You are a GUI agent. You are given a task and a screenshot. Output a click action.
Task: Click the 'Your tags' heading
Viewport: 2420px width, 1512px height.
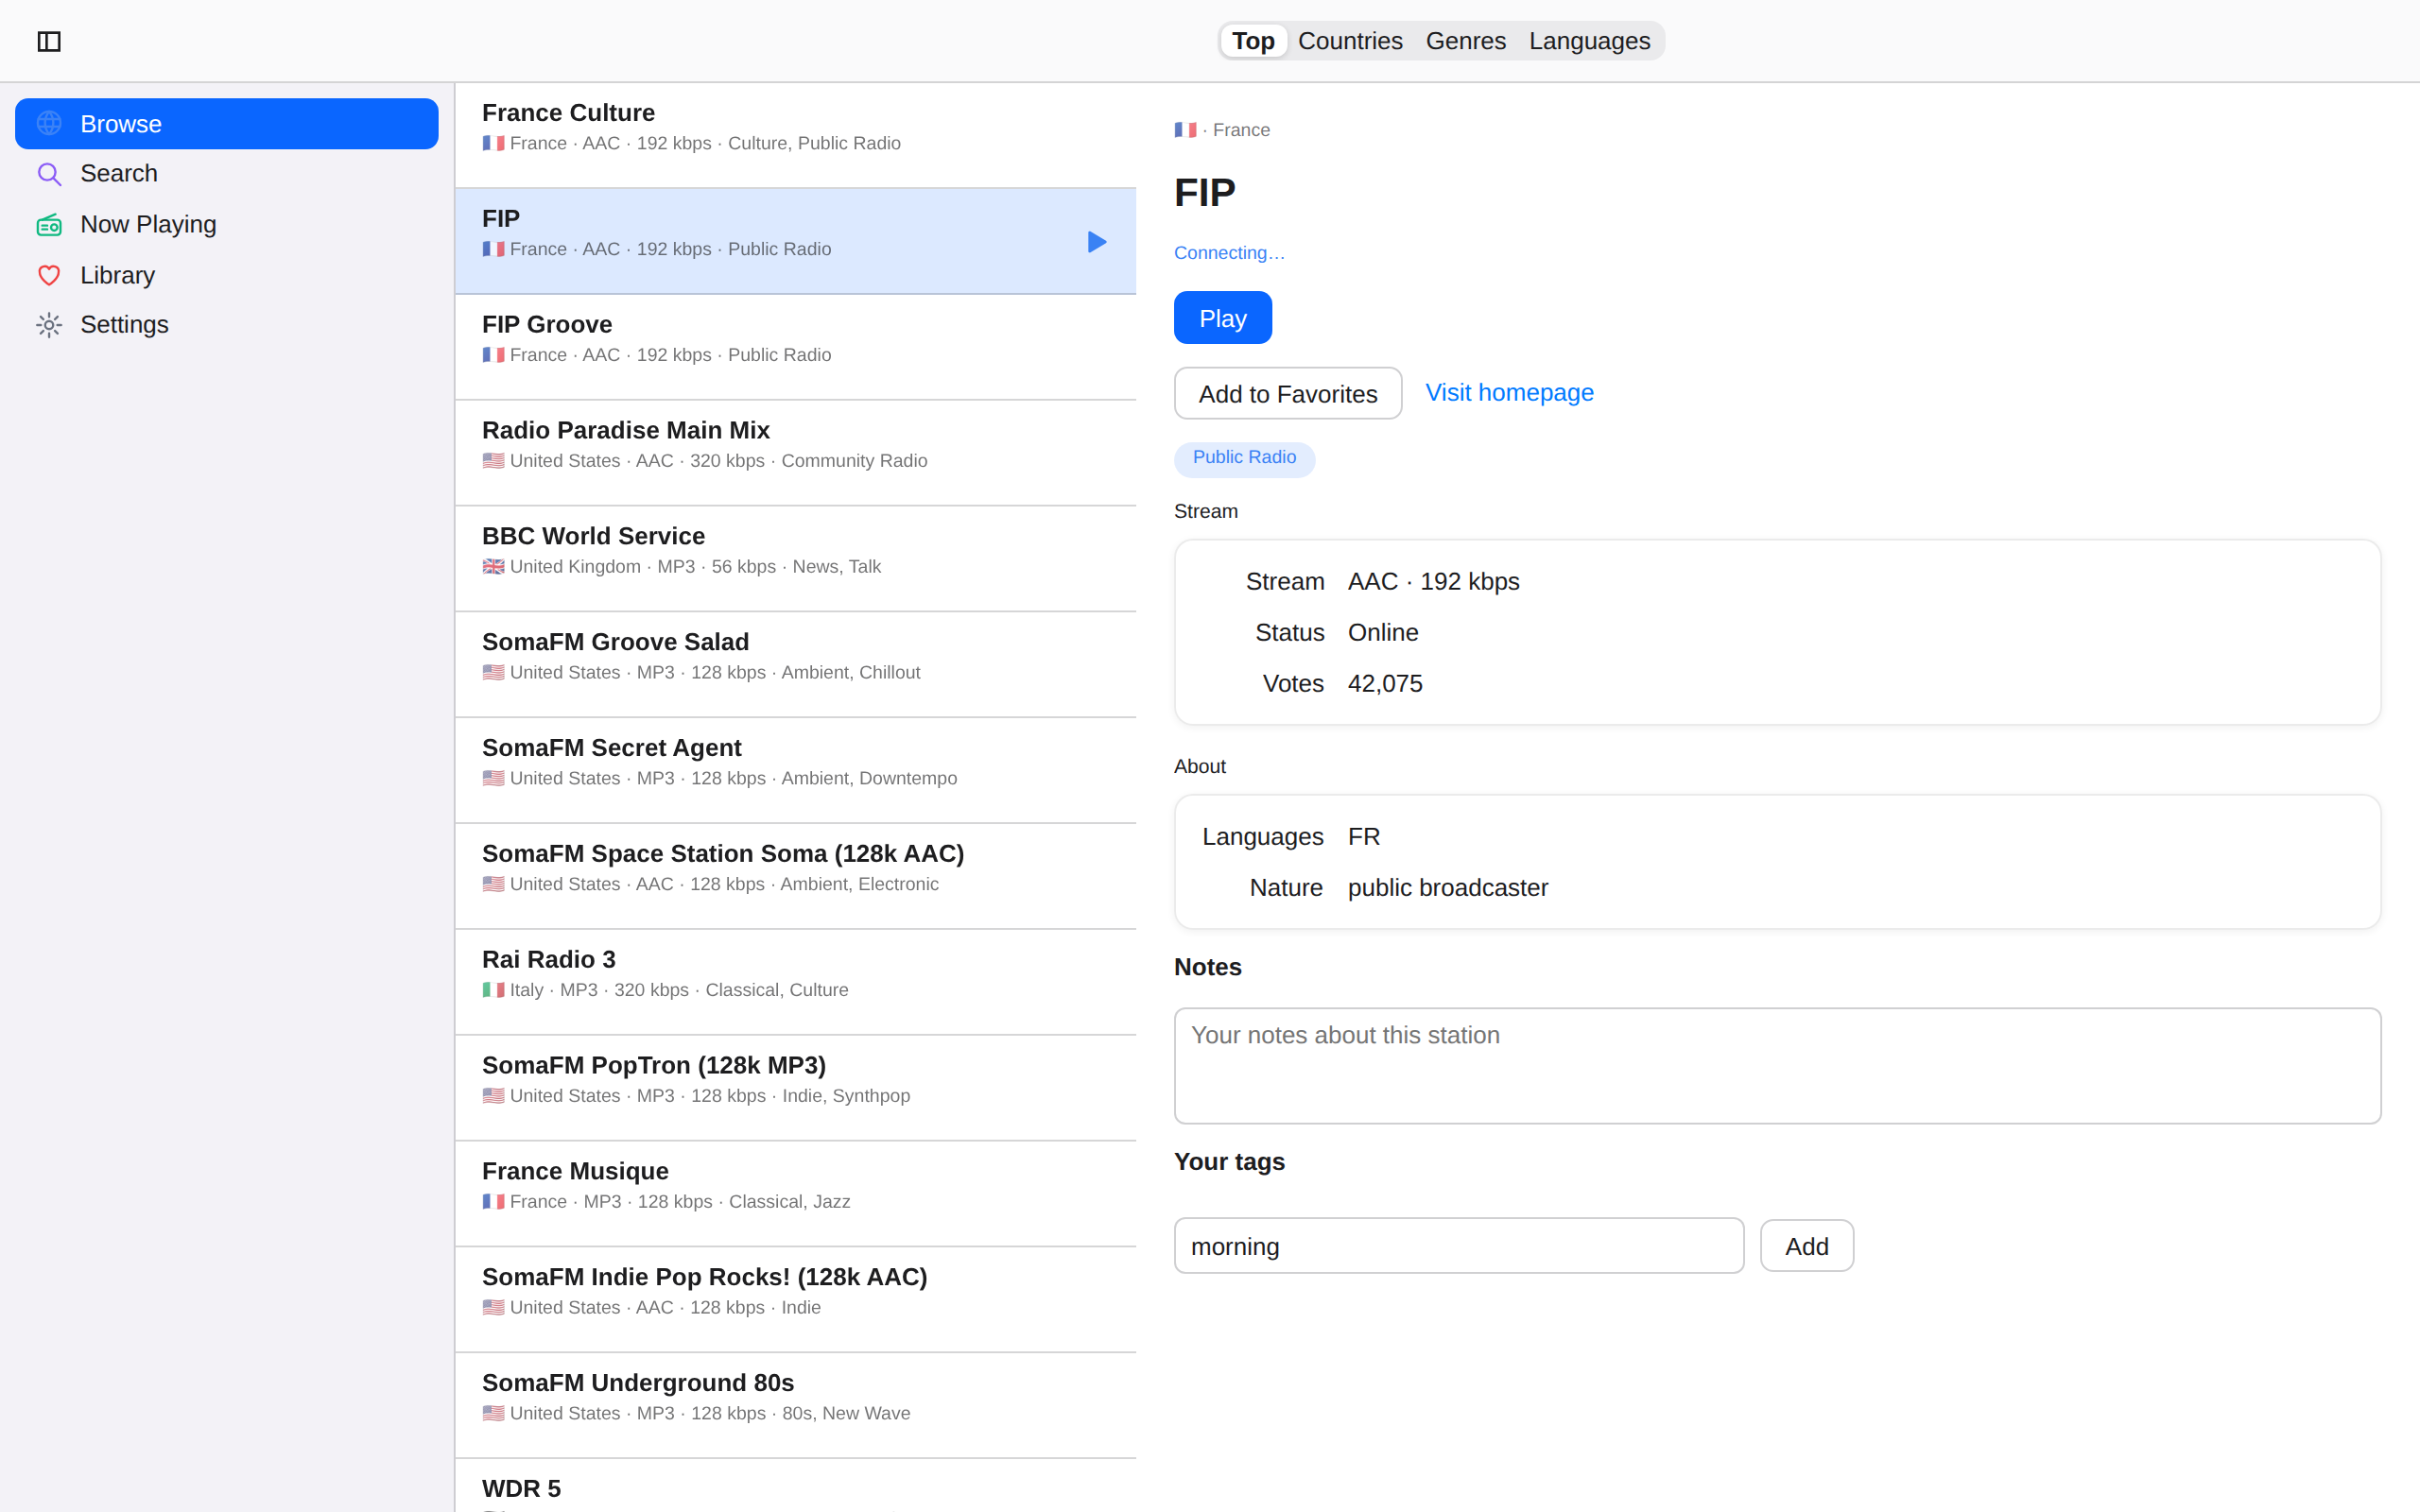1229,1162
